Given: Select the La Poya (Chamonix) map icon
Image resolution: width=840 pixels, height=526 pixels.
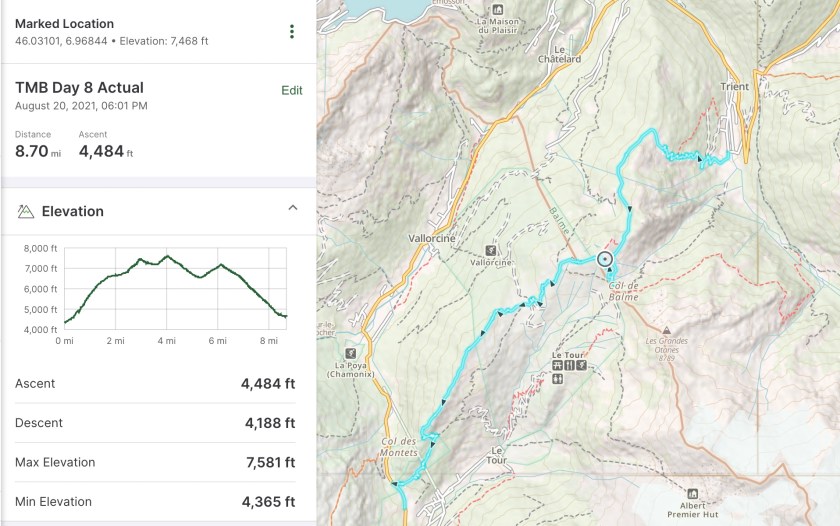Looking at the screenshot, I should click(x=350, y=353).
